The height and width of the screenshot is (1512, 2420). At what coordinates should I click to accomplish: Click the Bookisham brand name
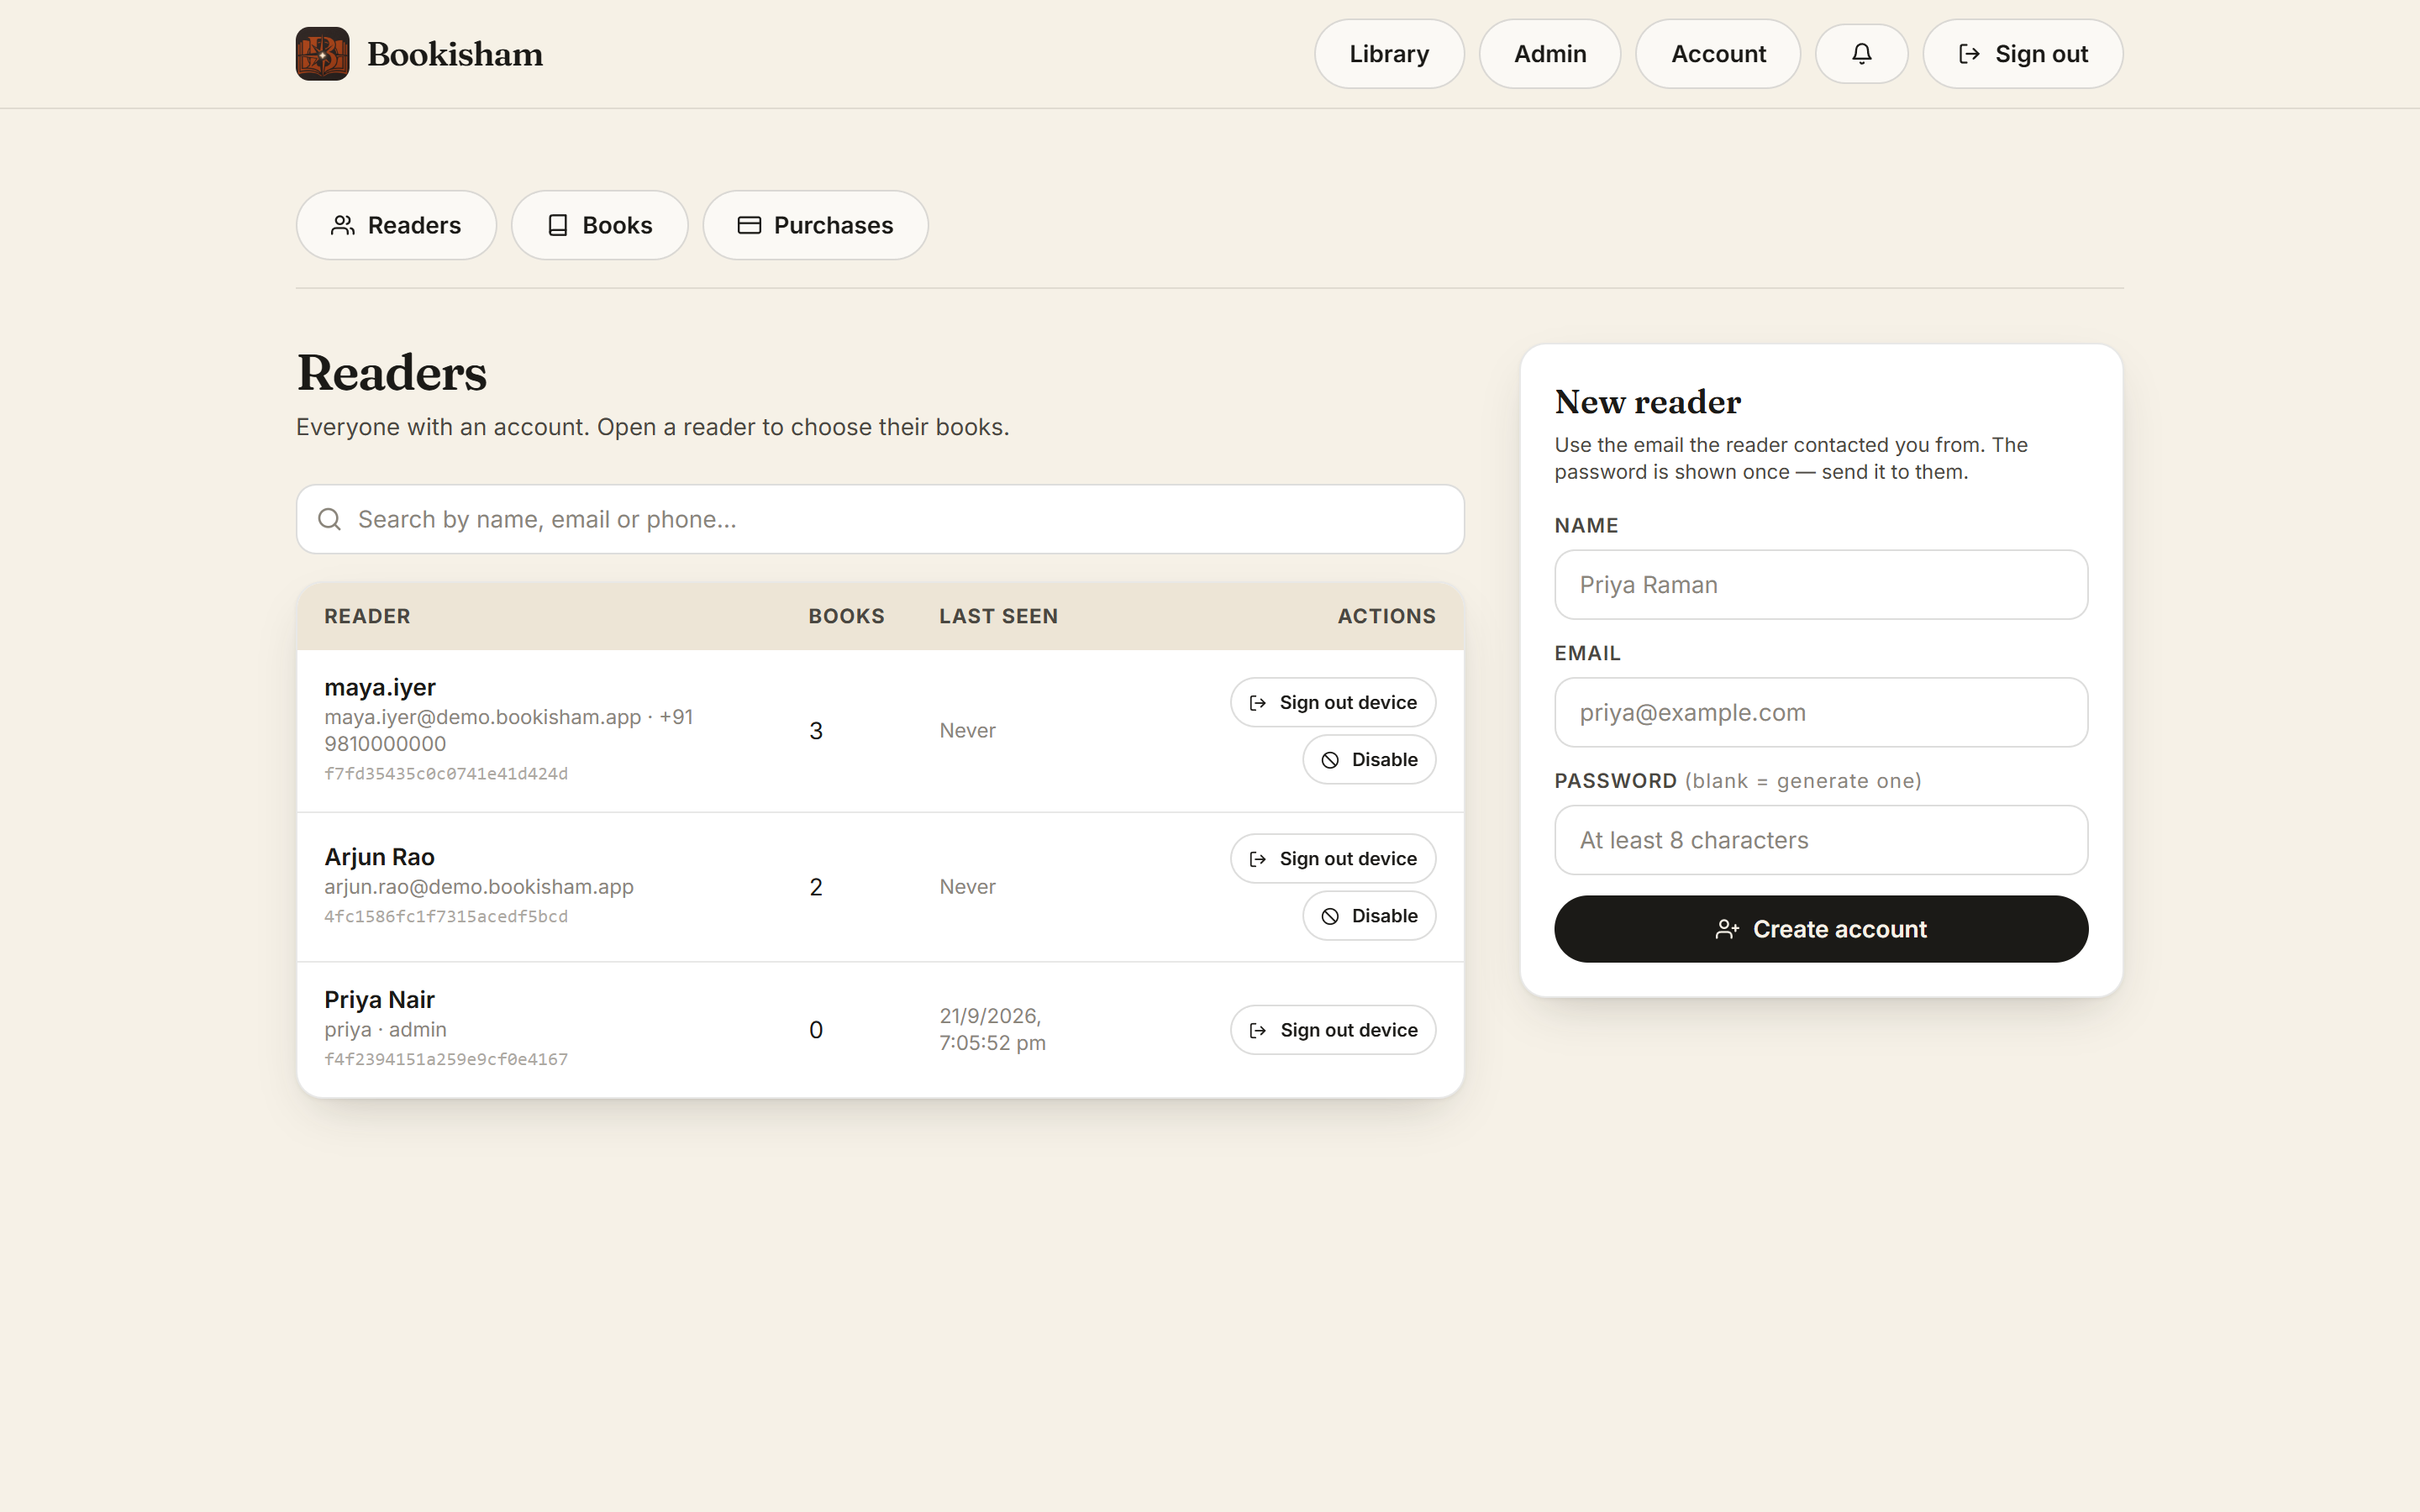(x=455, y=54)
